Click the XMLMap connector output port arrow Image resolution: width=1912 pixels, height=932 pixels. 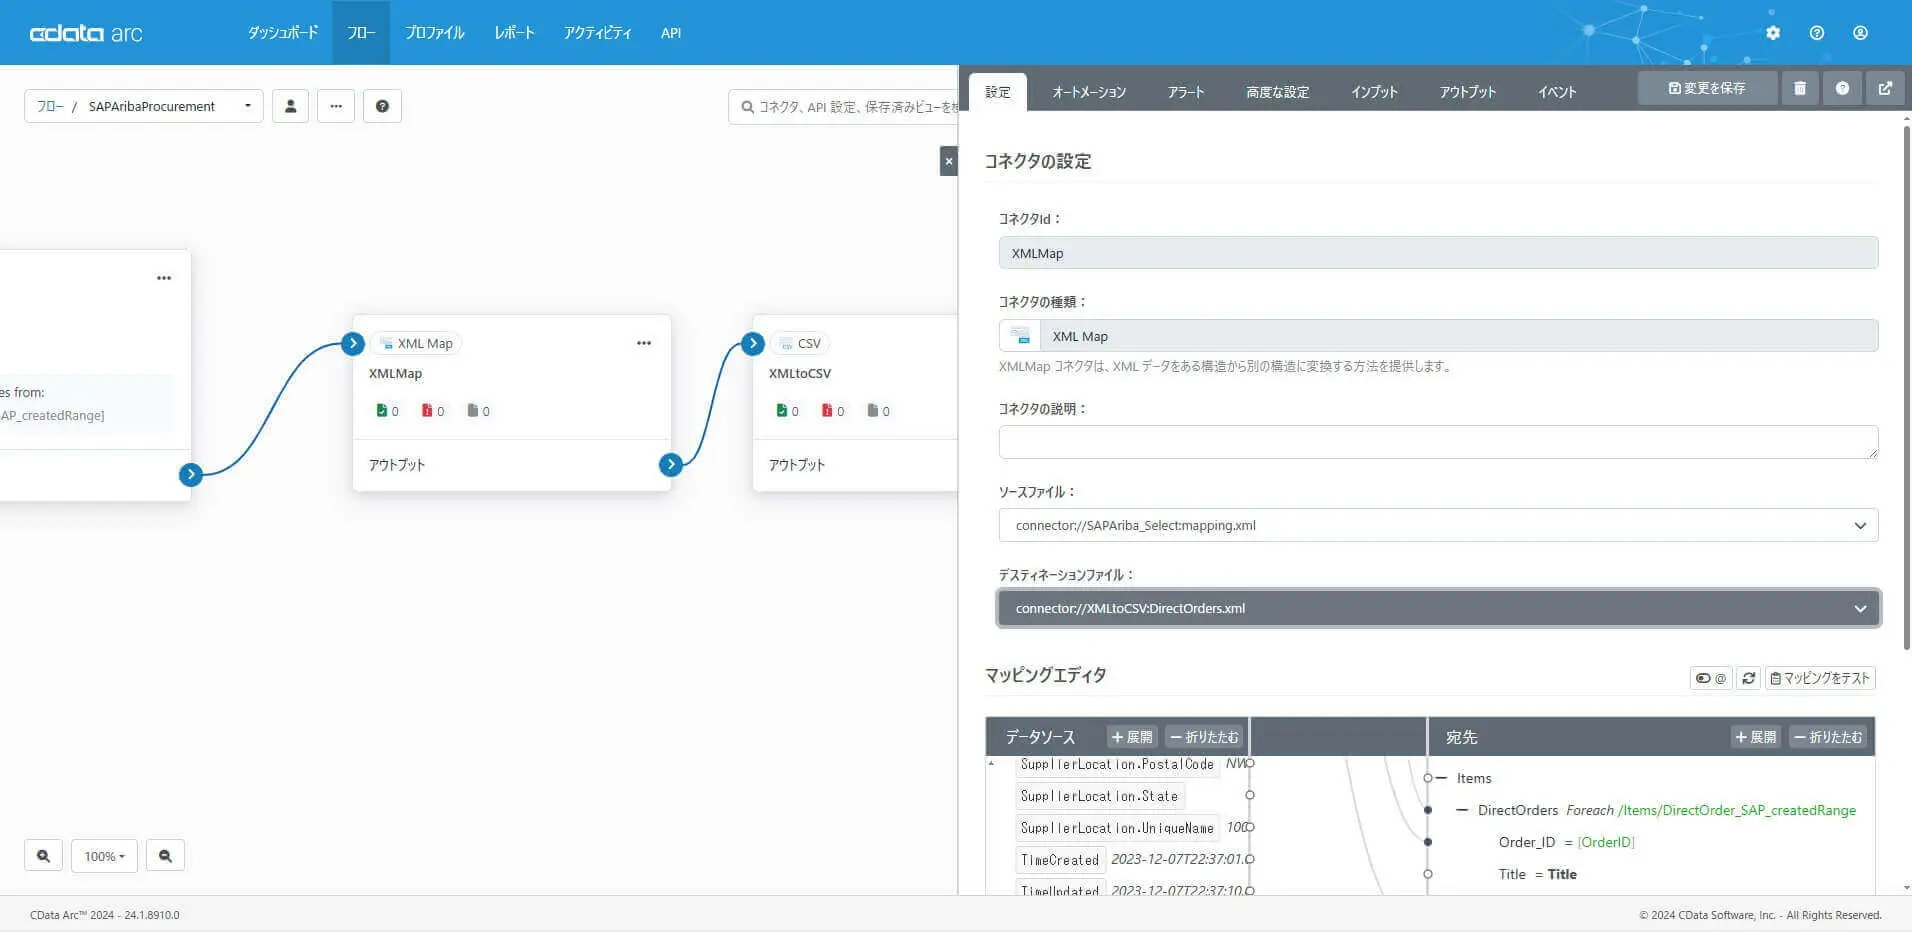coord(671,464)
